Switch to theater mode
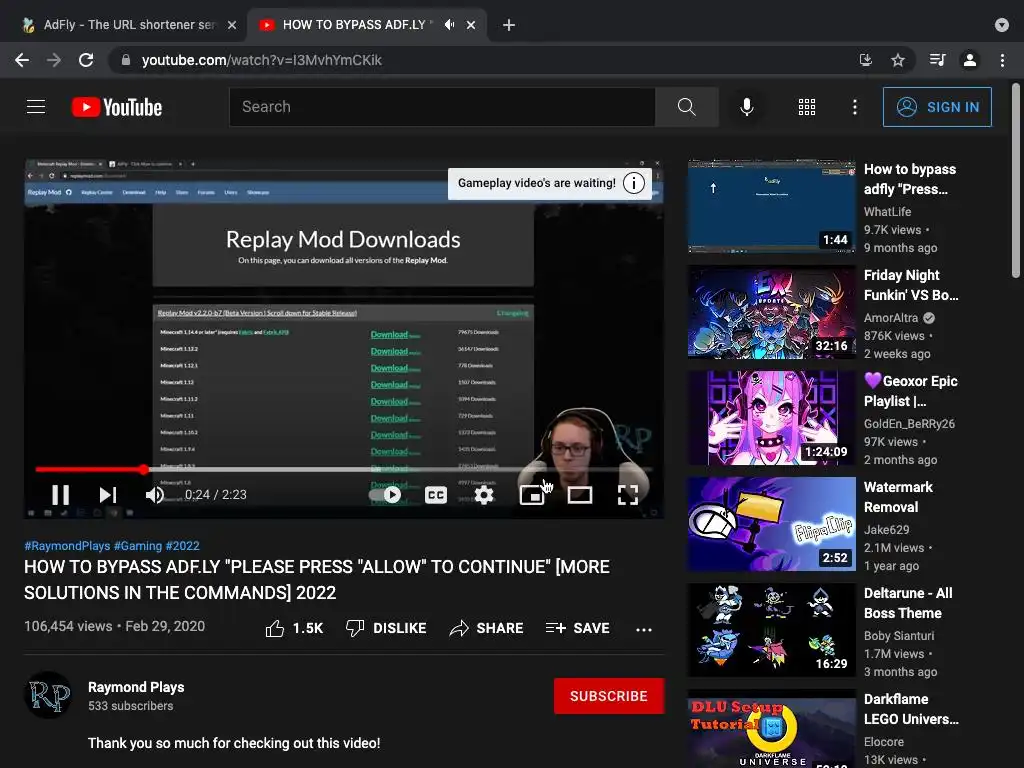The height and width of the screenshot is (768, 1024). point(580,494)
